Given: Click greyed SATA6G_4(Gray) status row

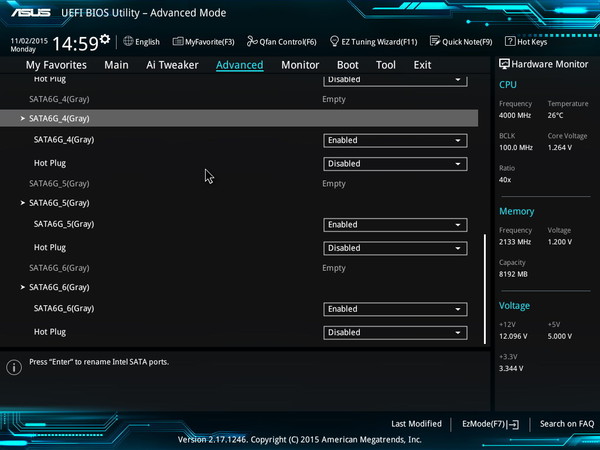Looking at the screenshot, I should (x=59, y=99).
